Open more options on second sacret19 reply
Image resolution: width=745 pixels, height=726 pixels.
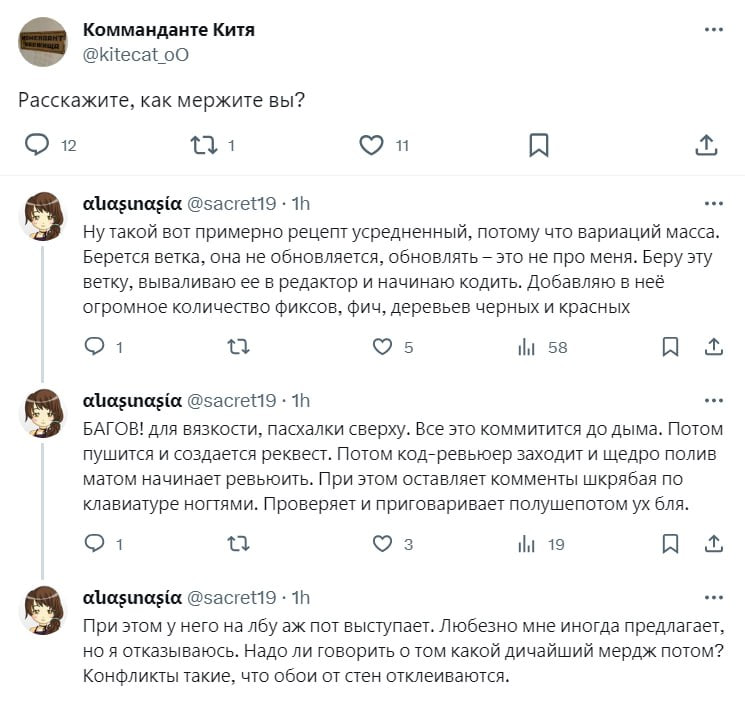click(713, 400)
